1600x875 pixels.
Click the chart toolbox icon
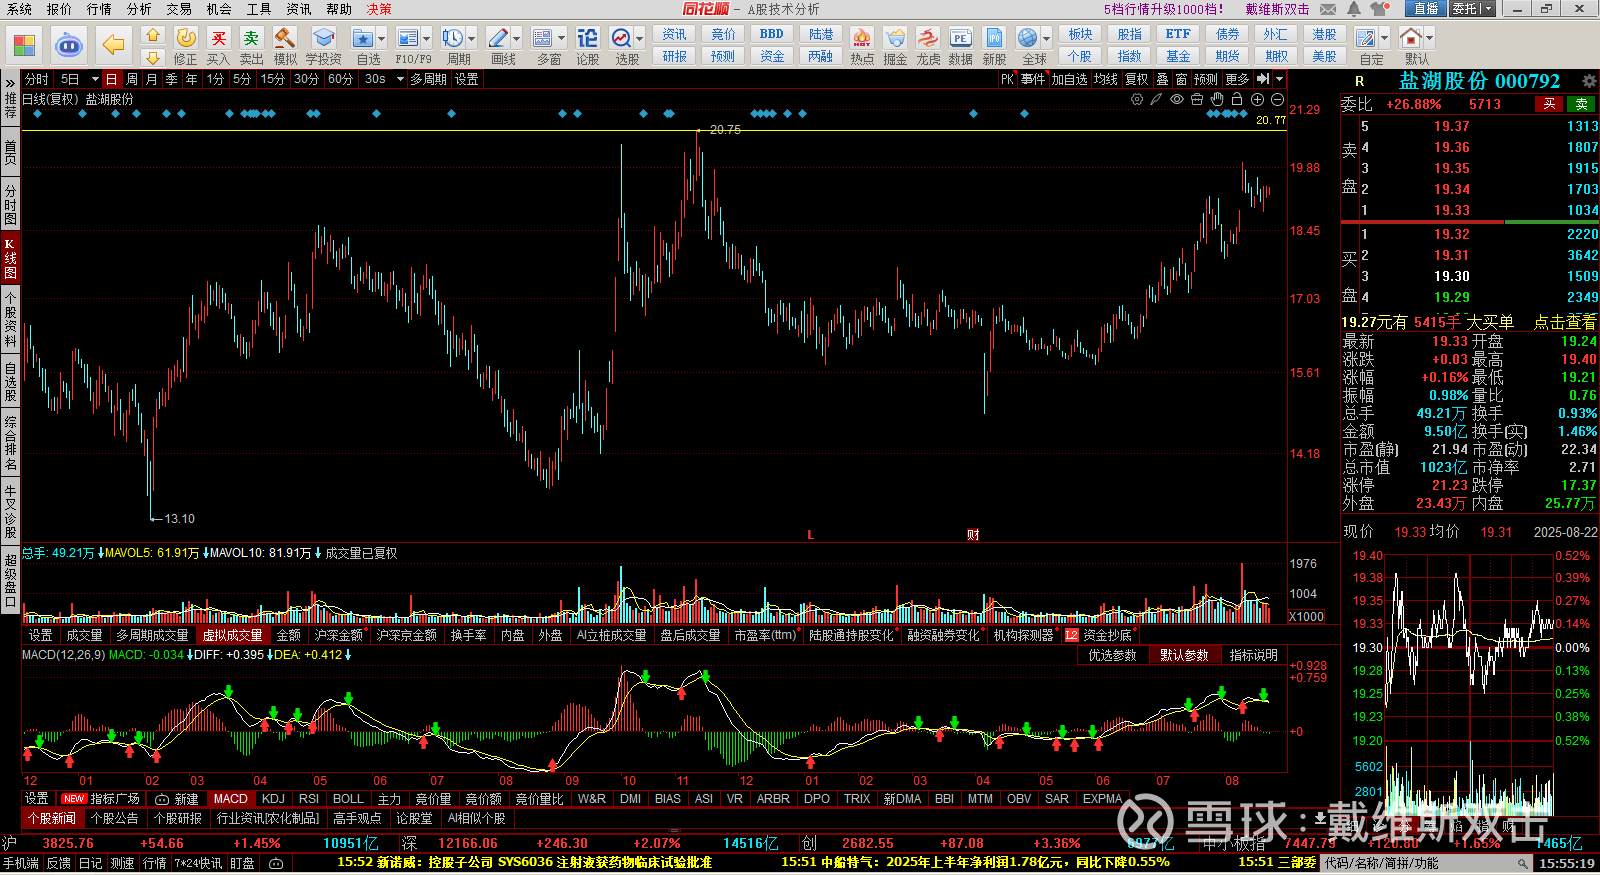(x=1197, y=100)
